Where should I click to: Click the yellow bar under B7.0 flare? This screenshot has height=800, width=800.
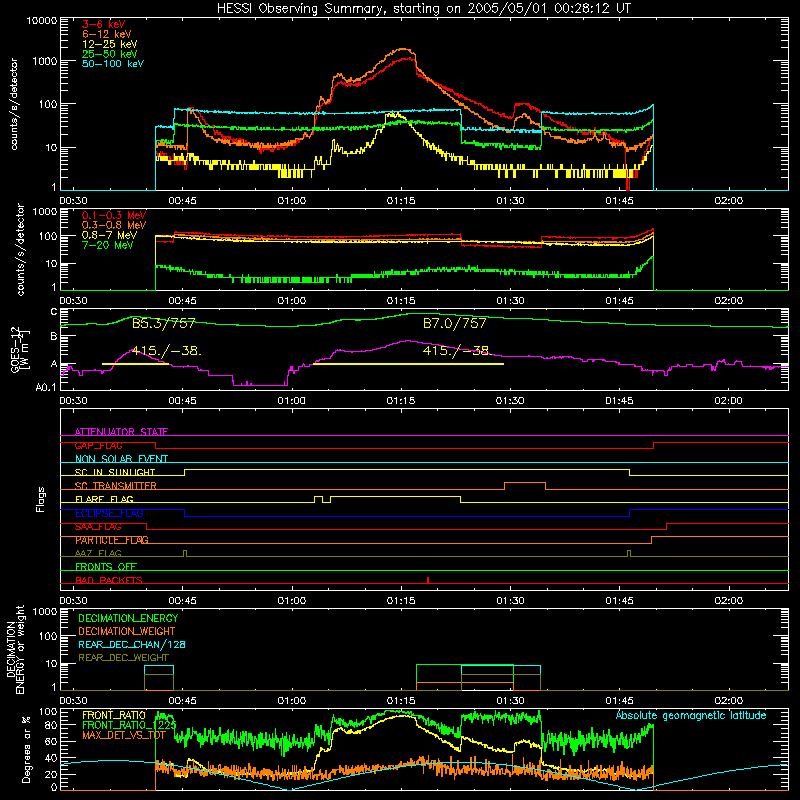[x=409, y=364]
